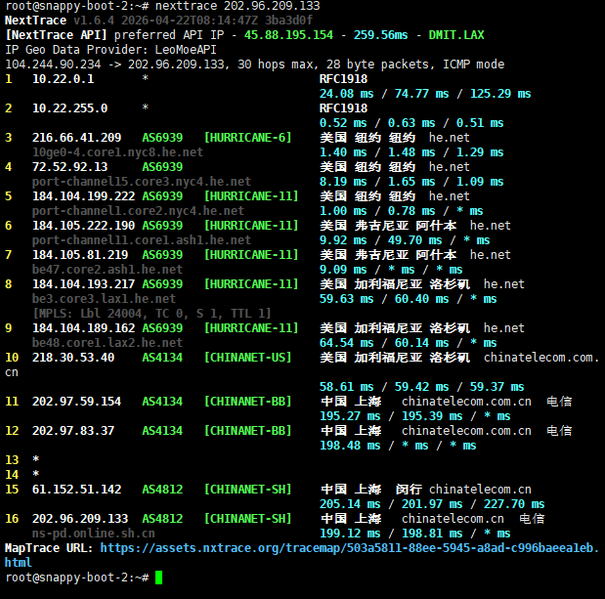Click latency value 199.12 ms
The width and height of the screenshot is (605, 599).
[350, 534]
